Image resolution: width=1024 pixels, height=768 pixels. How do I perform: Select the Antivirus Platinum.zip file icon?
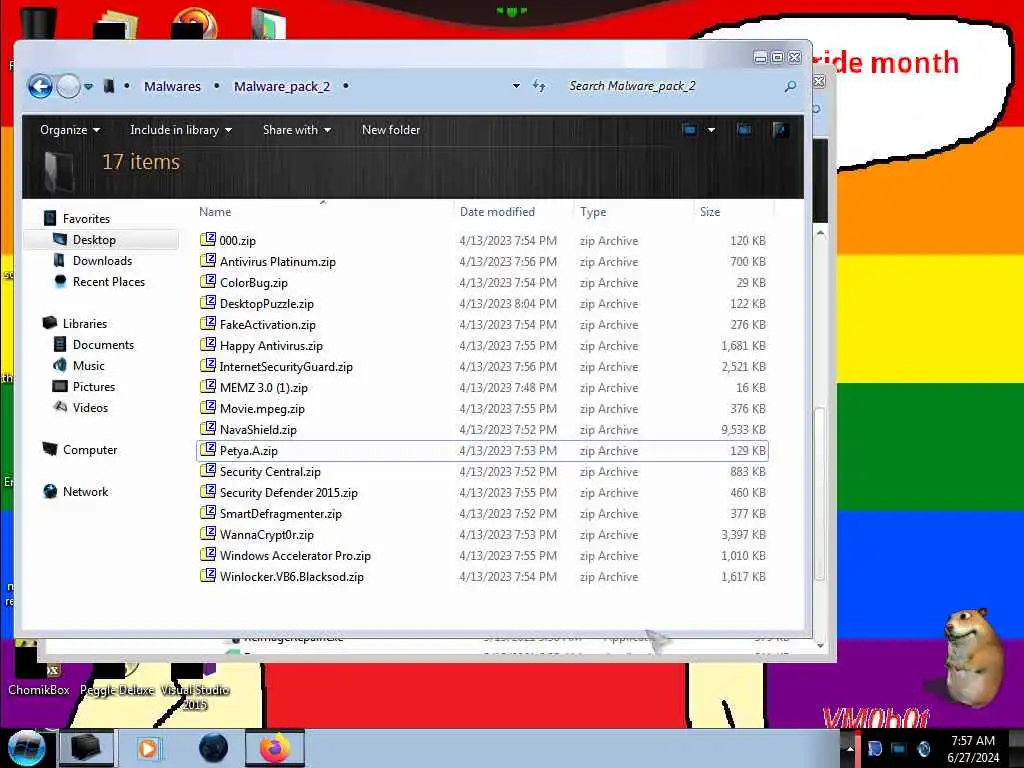tap(208, 261)
